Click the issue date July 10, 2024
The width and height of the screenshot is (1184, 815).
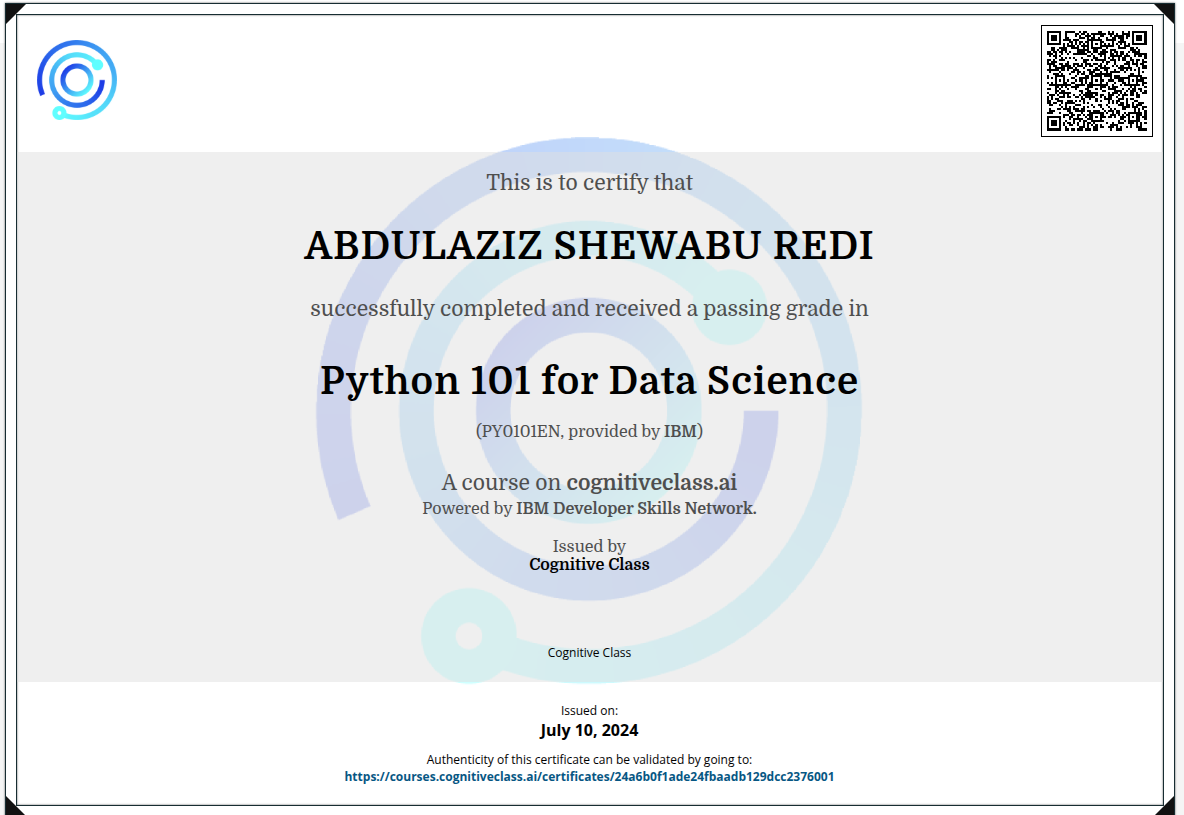click(x=589, y=730)
